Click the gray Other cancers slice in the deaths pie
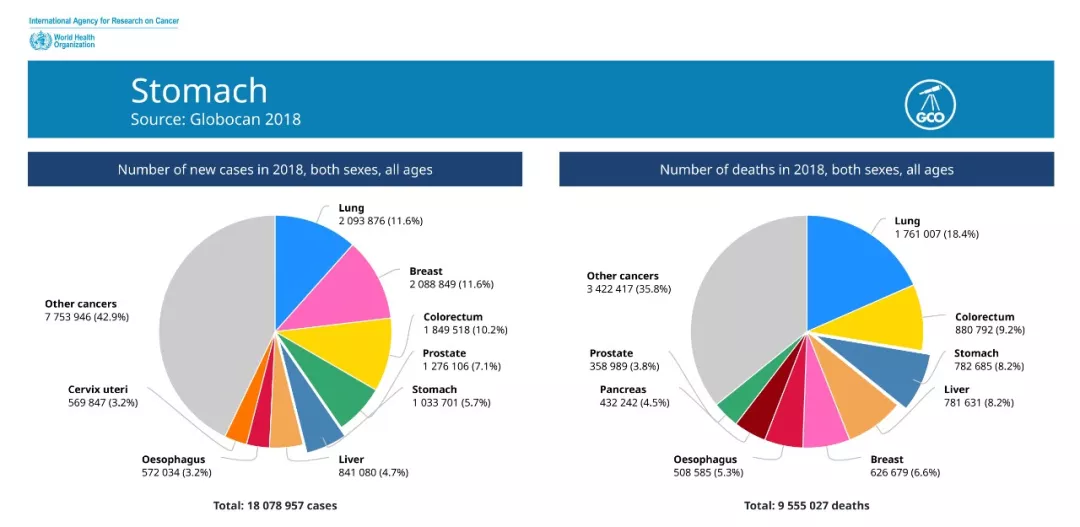Screen dimensions: 1080x527 745,310
